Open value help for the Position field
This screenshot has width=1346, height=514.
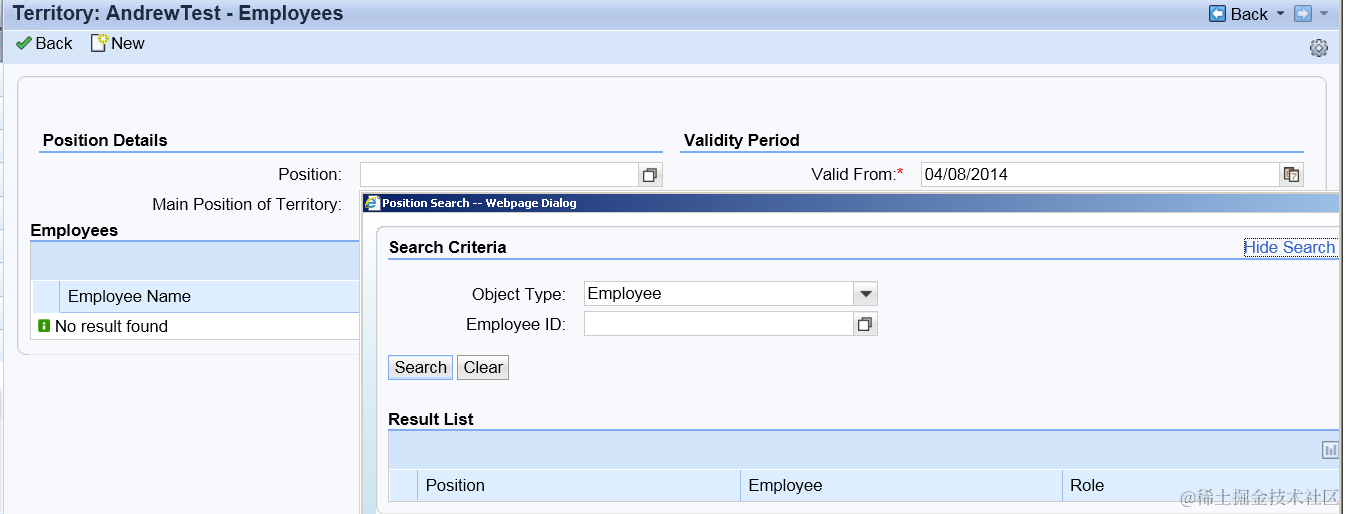(650, 175)
